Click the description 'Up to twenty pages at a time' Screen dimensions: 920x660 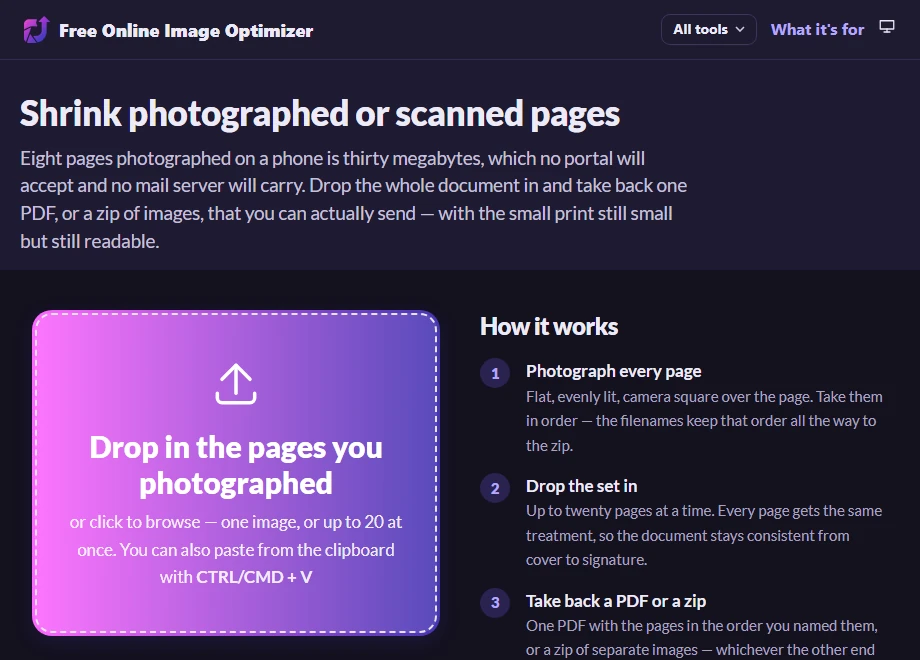tap(703, 535)
